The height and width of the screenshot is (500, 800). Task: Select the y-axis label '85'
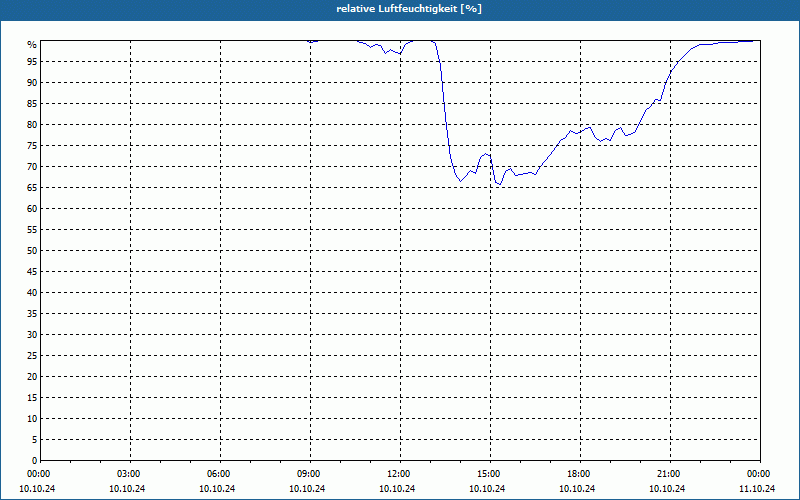click(32, 104)
